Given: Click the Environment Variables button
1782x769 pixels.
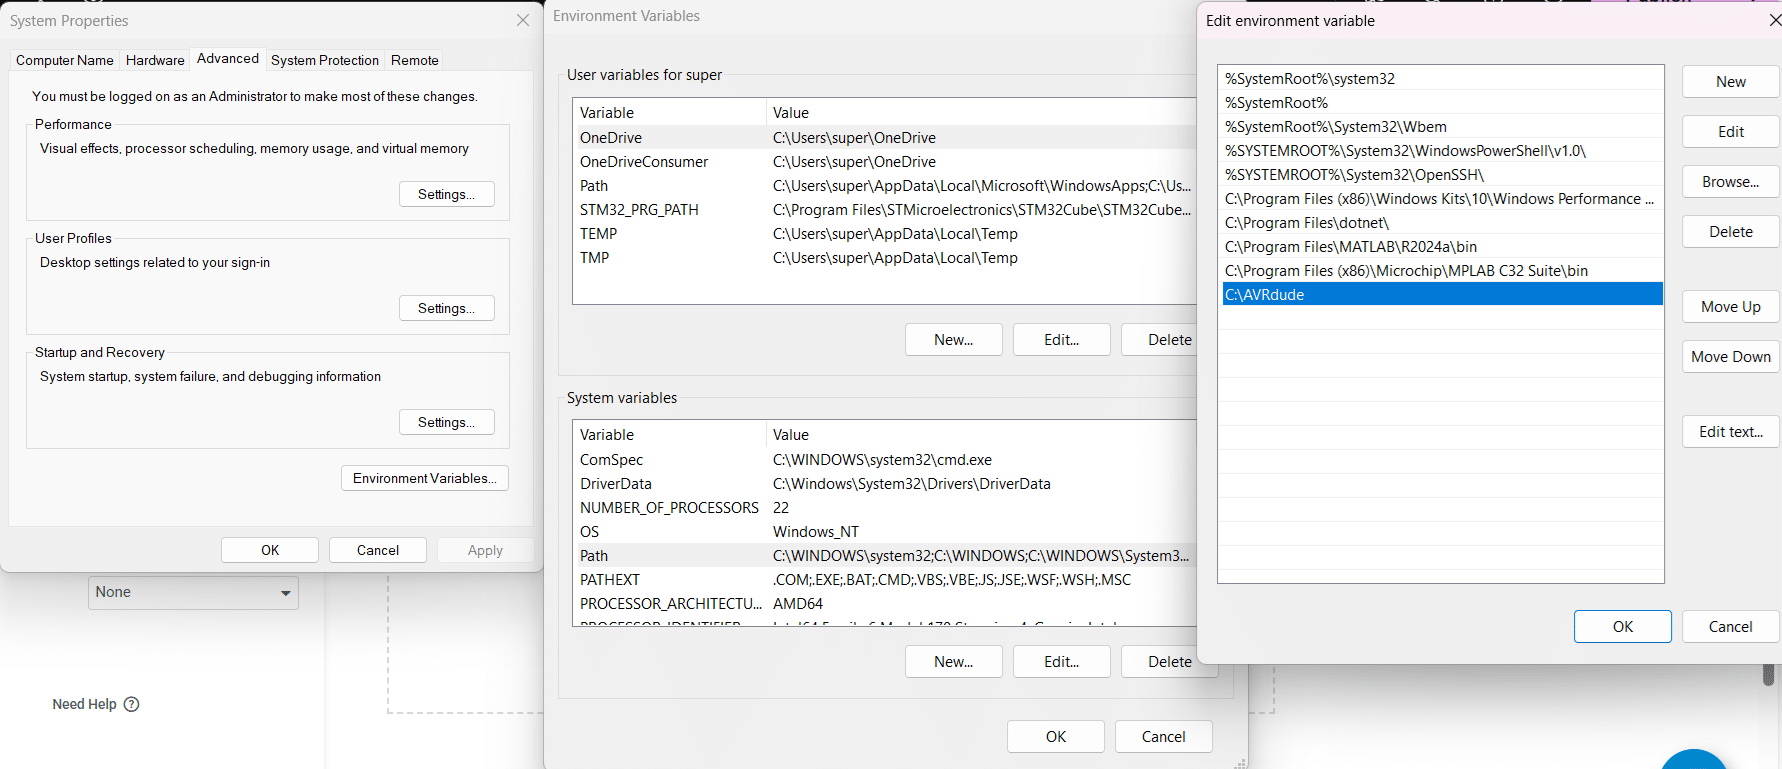Looking at the screenshot, I should click(425, 478).
